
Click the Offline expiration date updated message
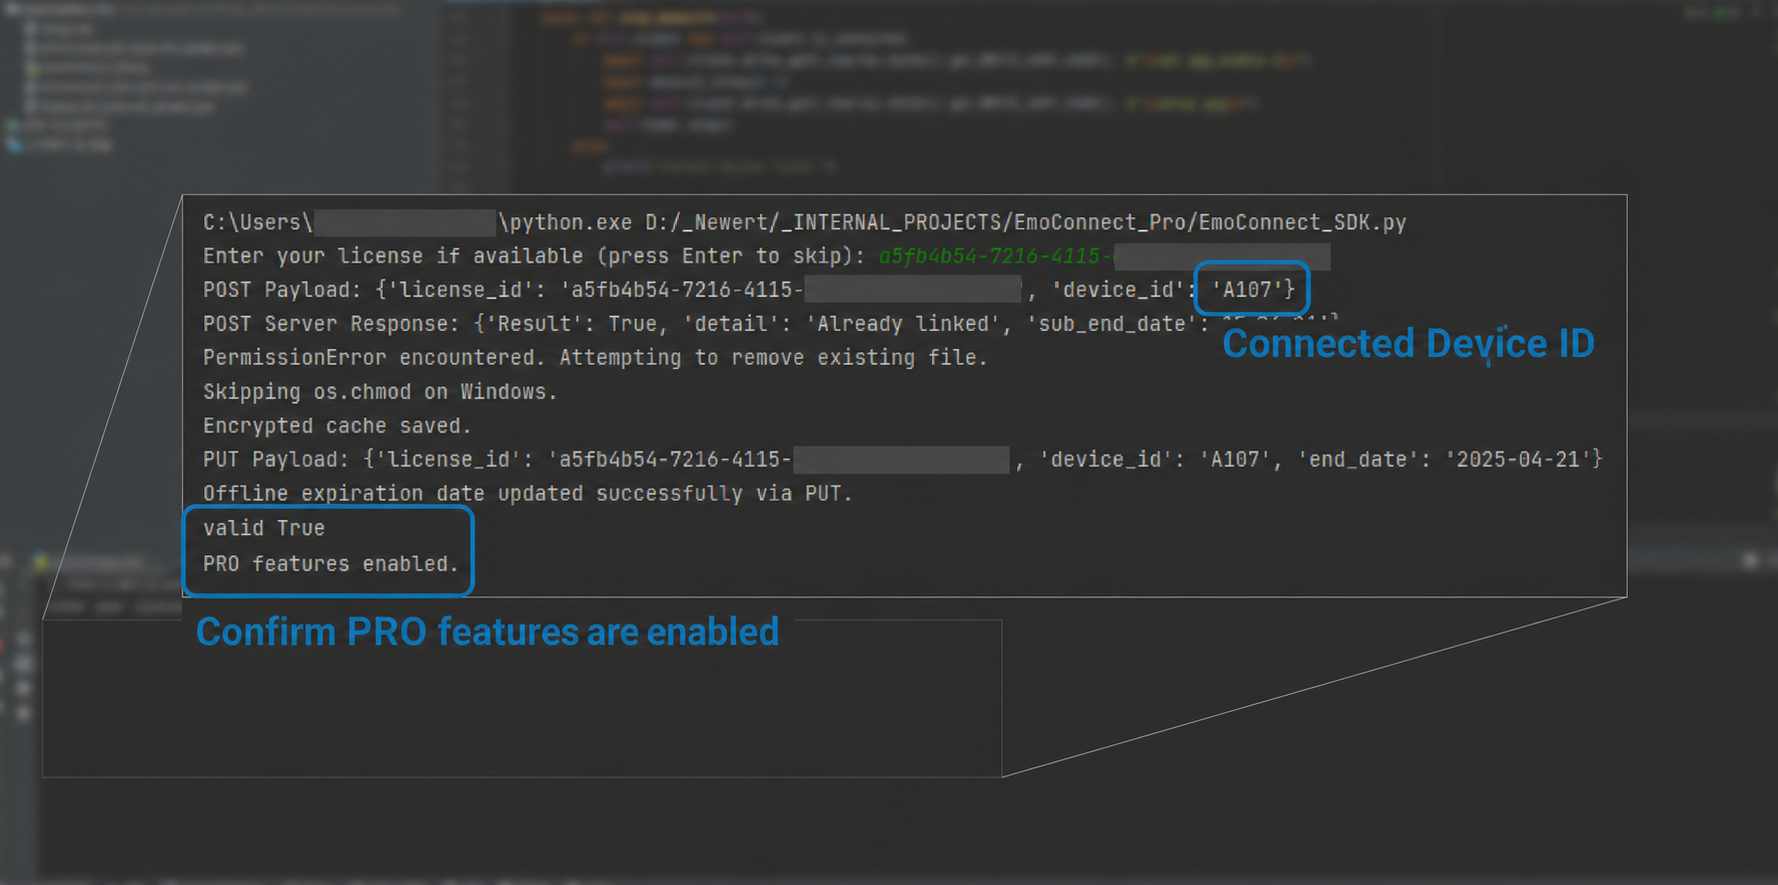click(527, 494)
